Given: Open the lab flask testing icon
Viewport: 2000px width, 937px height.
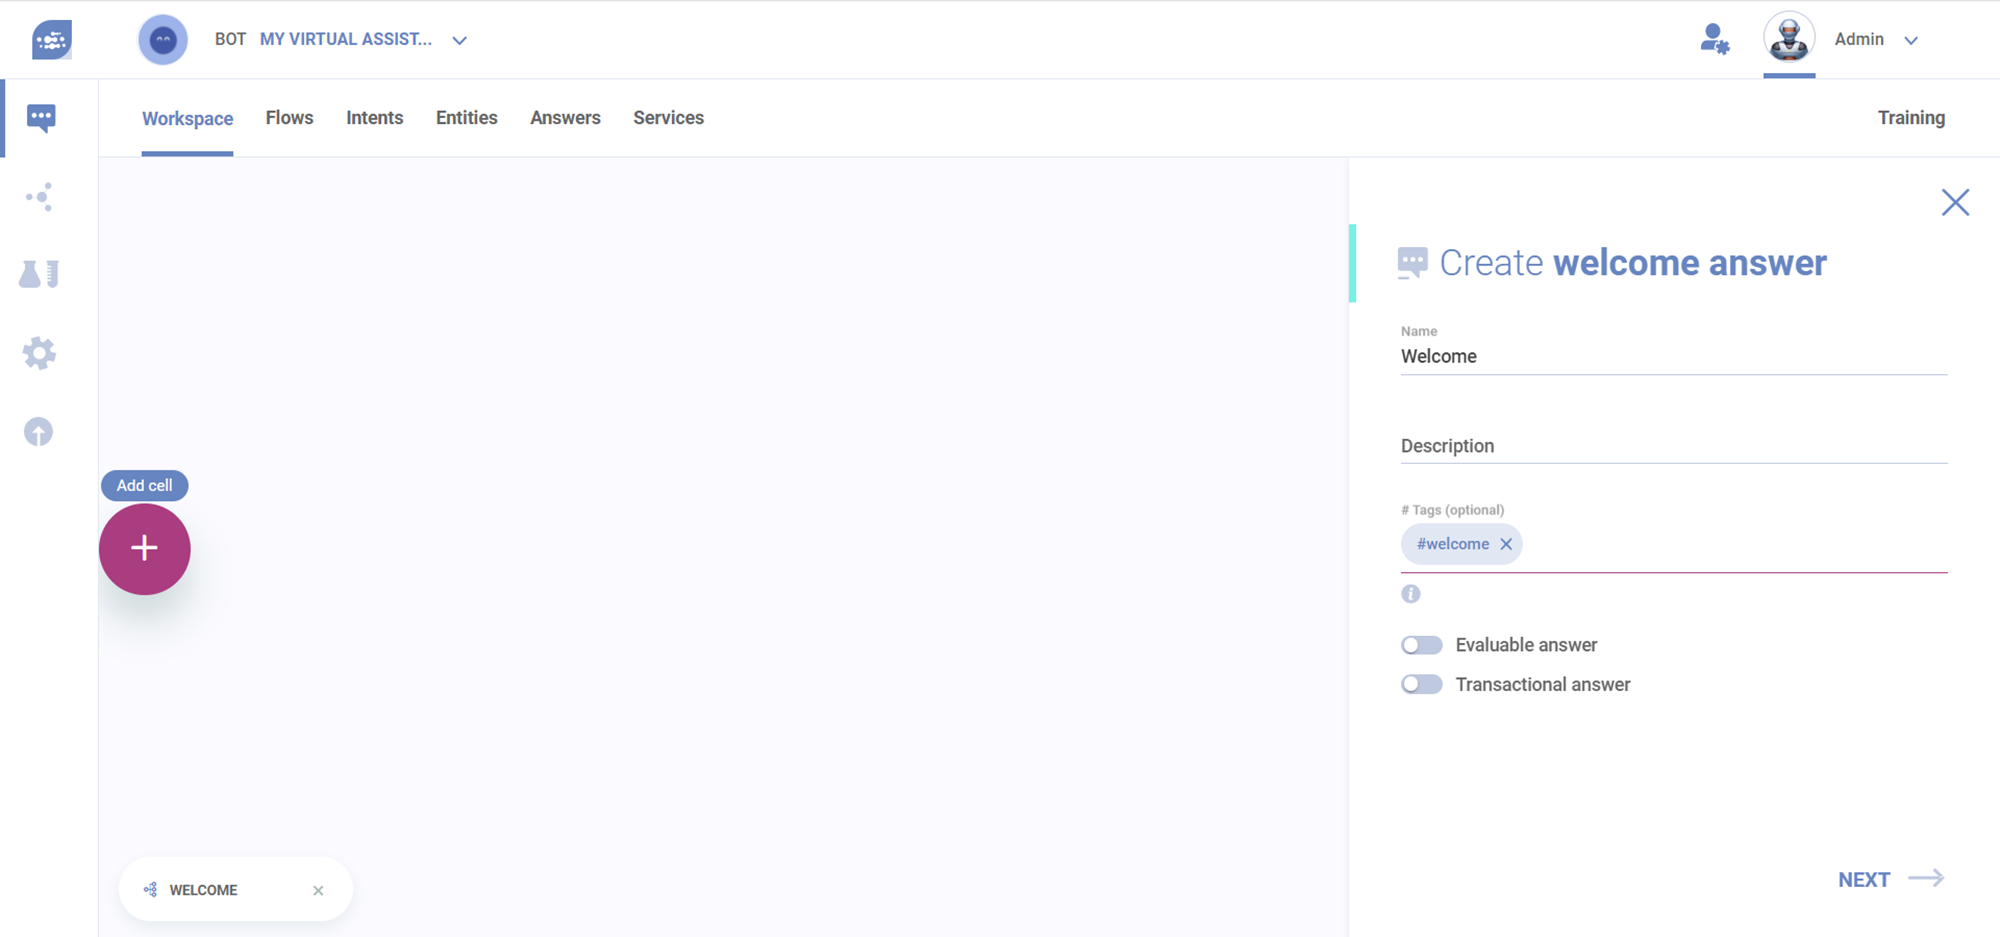Looking at the screenshot, I should (x=39, y=274).
